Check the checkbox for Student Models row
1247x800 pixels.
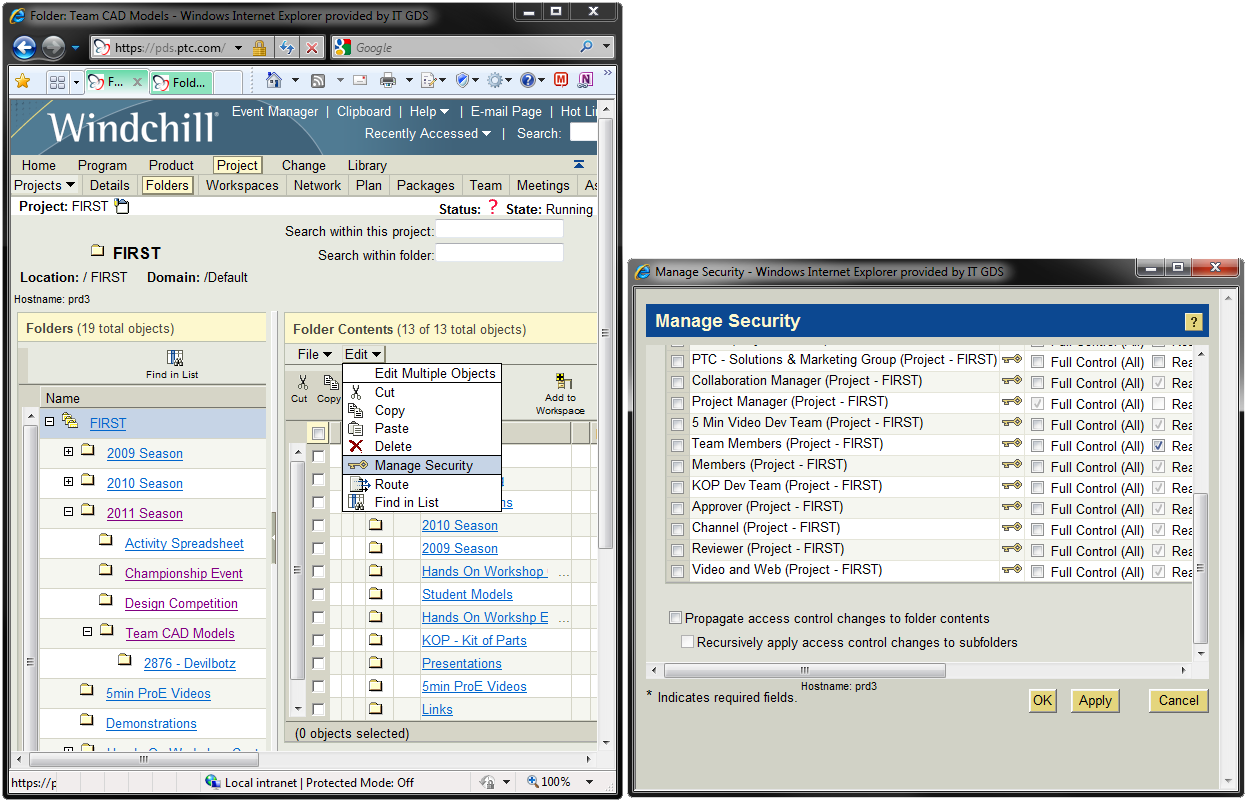[x=318, y=594]
